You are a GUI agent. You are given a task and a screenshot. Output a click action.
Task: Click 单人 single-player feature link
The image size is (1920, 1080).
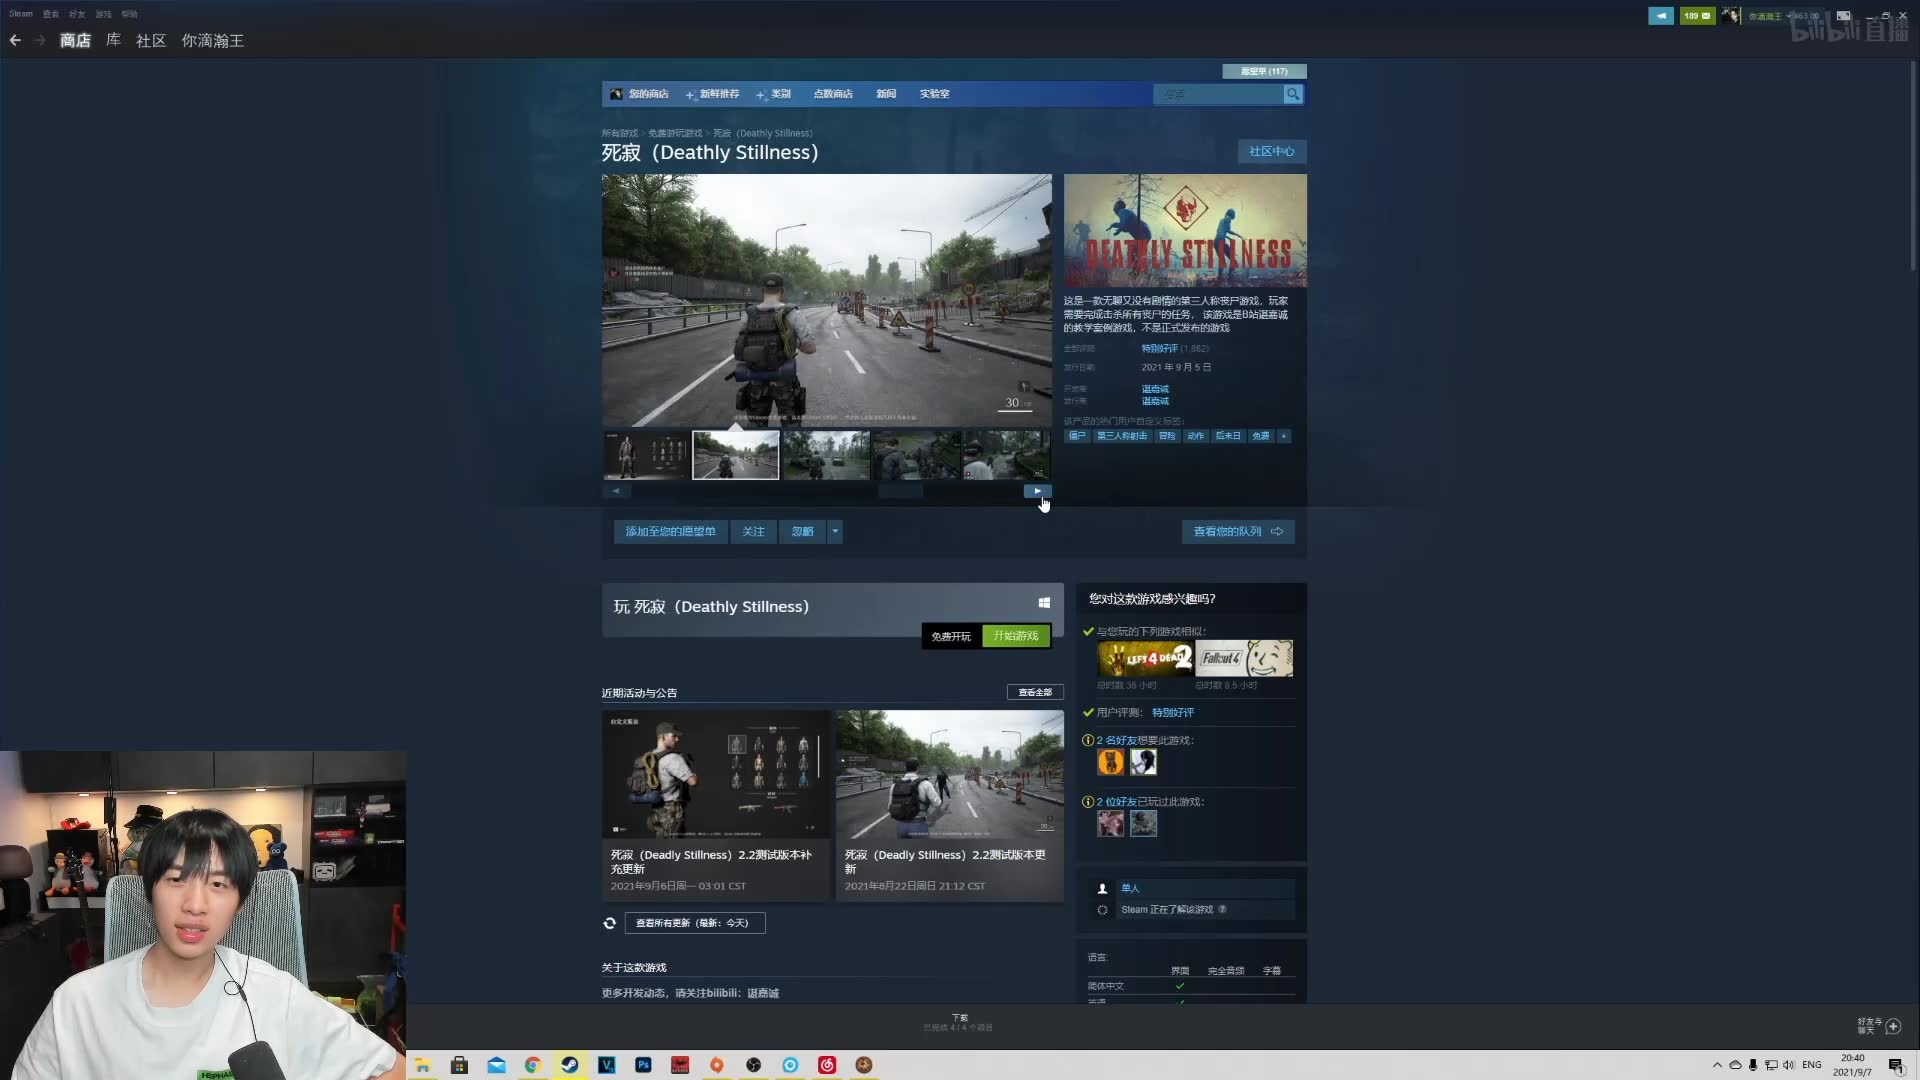tap(1130, 888)
